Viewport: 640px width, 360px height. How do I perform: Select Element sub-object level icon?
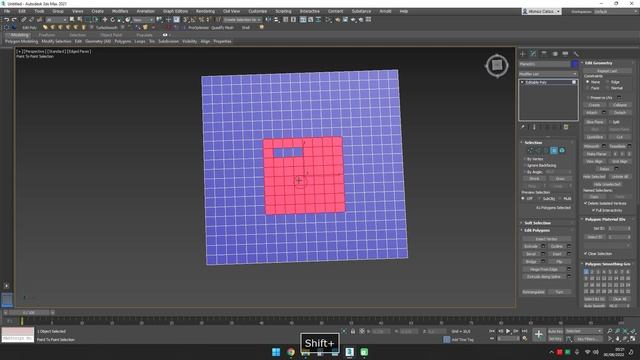click(x=562, y=151)
